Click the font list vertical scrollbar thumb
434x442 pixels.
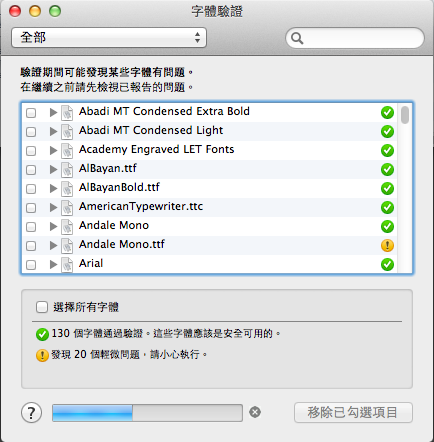pyautogui.click(x=405, y=115)
